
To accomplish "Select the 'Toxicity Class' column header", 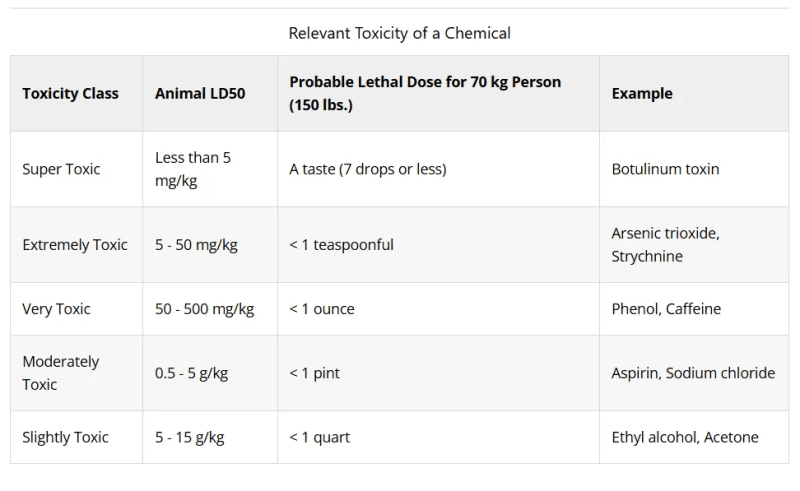I will point(70,93).
